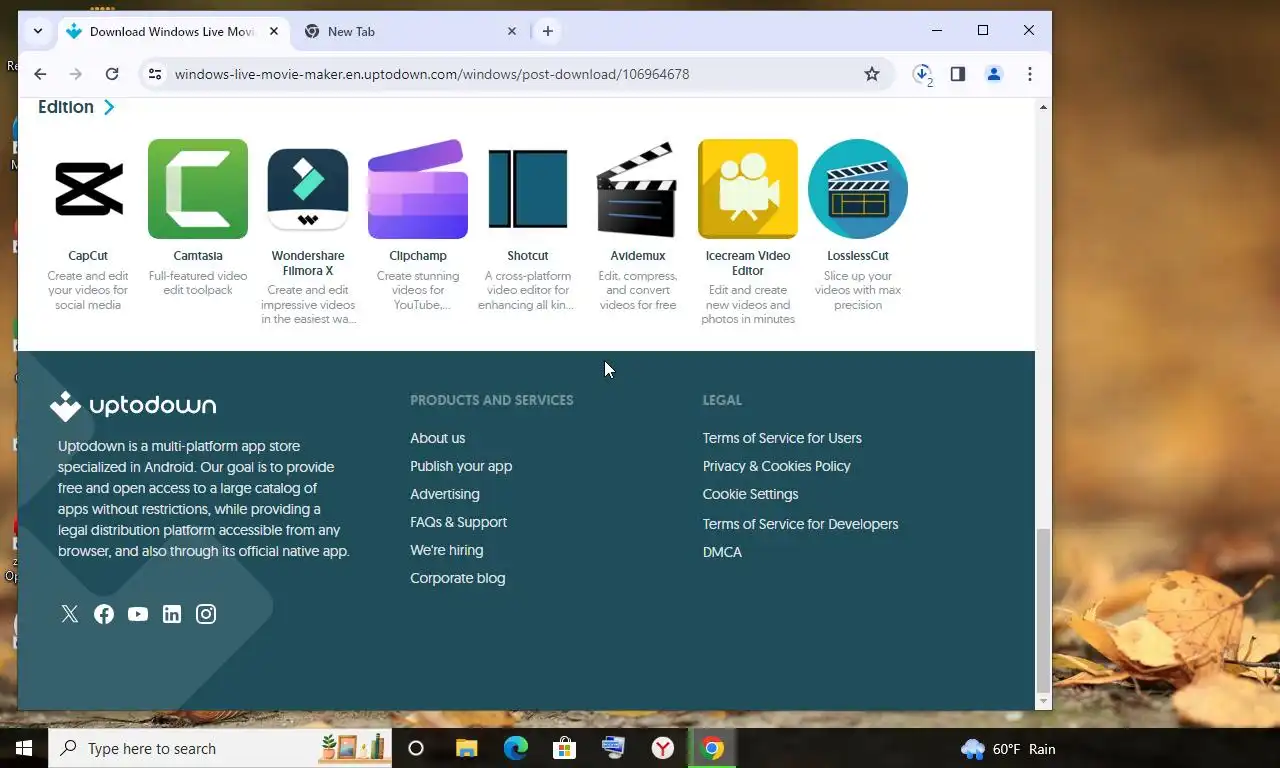Open Chrome's three-dot menu

tap(1030, 74)
